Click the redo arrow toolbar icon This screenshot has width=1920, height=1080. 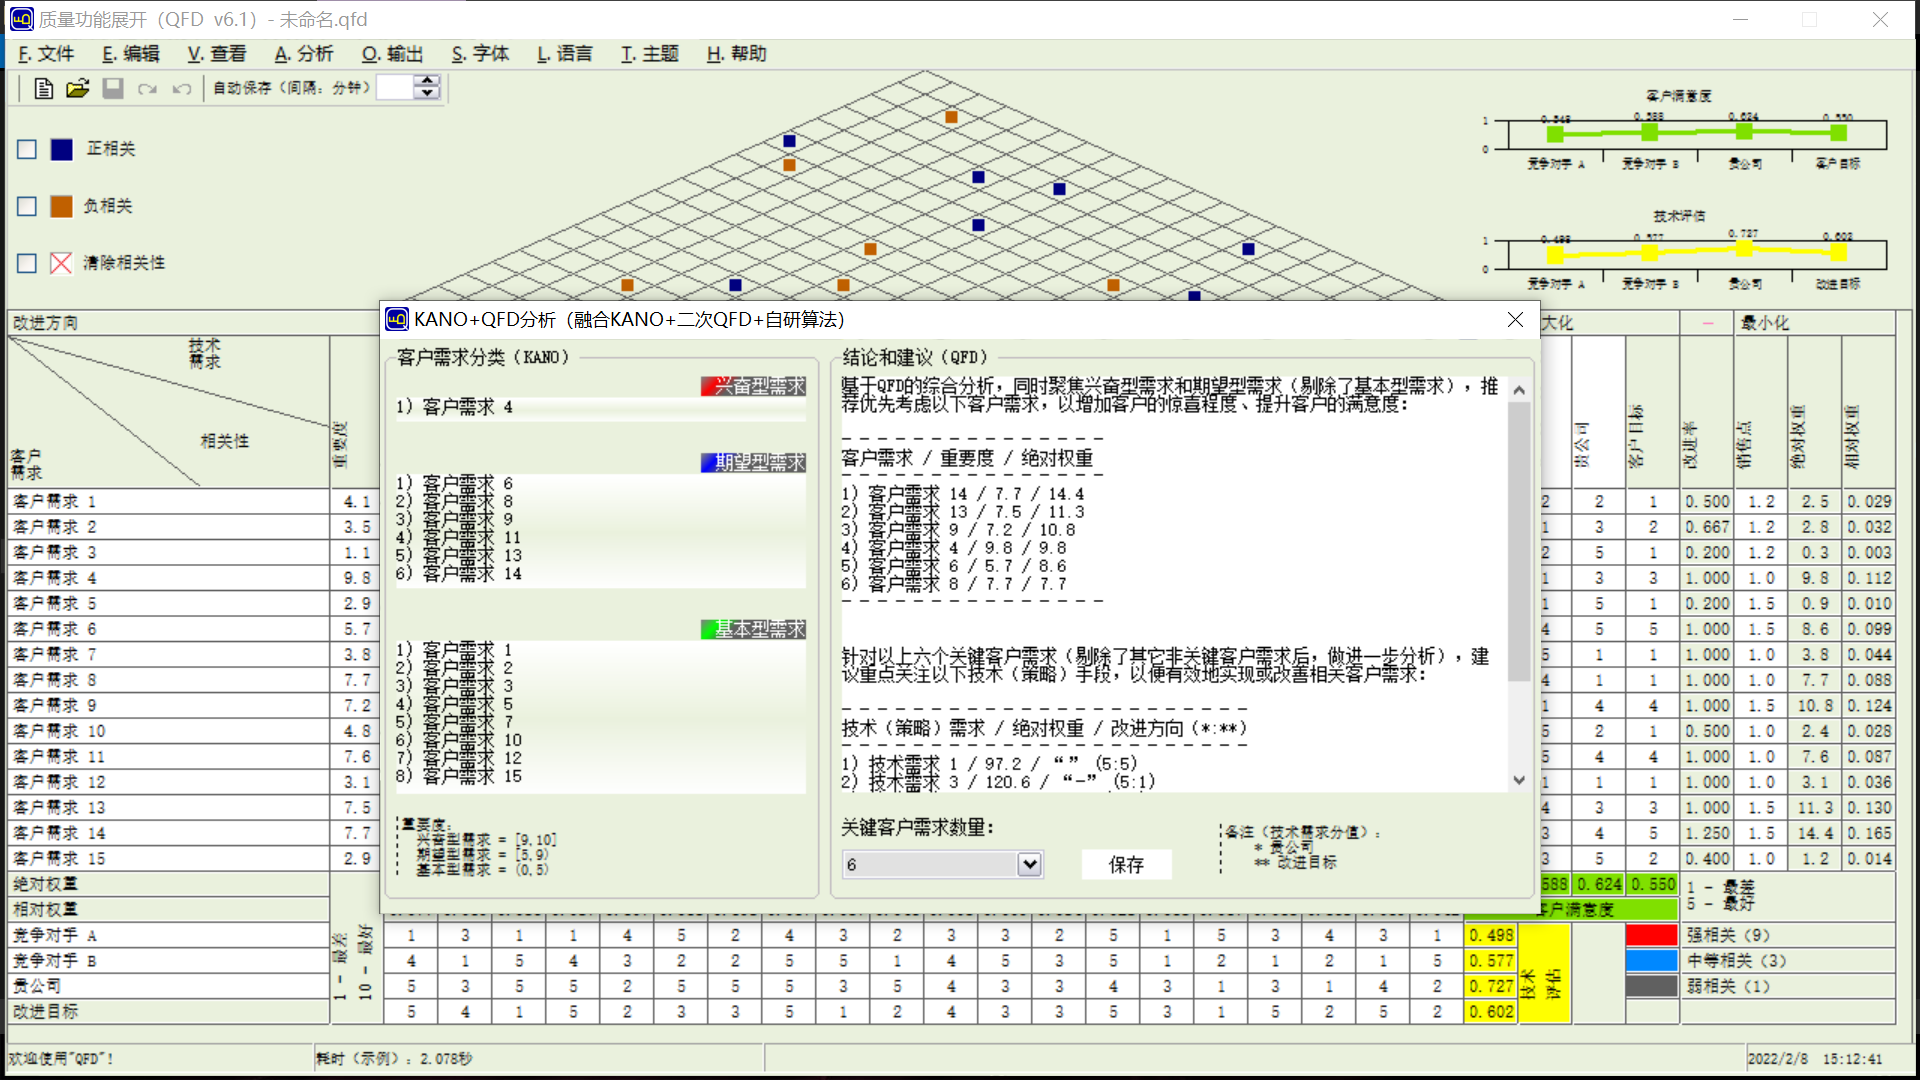pyautogui.click(x=147, y=89)
